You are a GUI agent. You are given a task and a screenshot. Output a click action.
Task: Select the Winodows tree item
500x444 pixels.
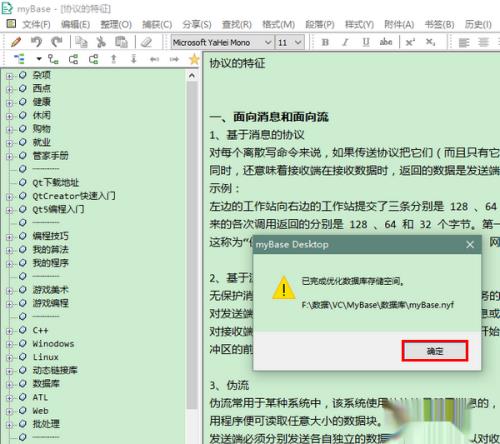pos(53,344)
